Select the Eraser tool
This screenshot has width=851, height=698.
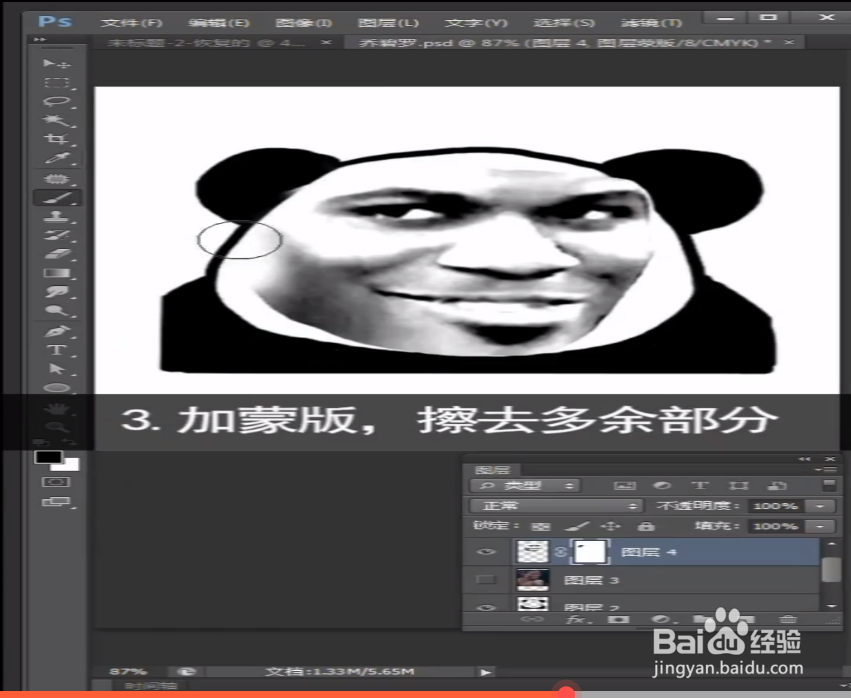tap(56, 253)
